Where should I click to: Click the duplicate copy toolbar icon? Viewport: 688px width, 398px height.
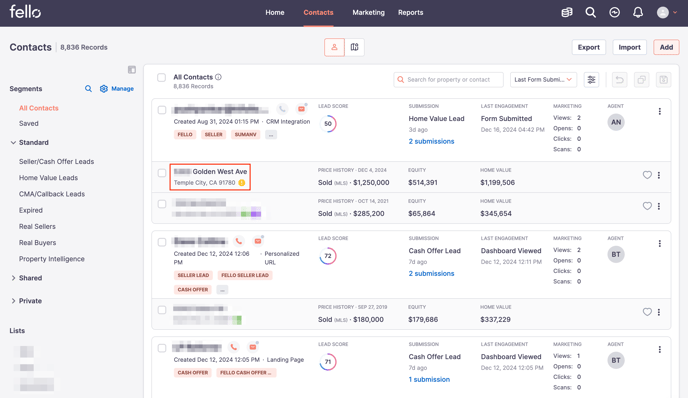click(x=641, y=79)
